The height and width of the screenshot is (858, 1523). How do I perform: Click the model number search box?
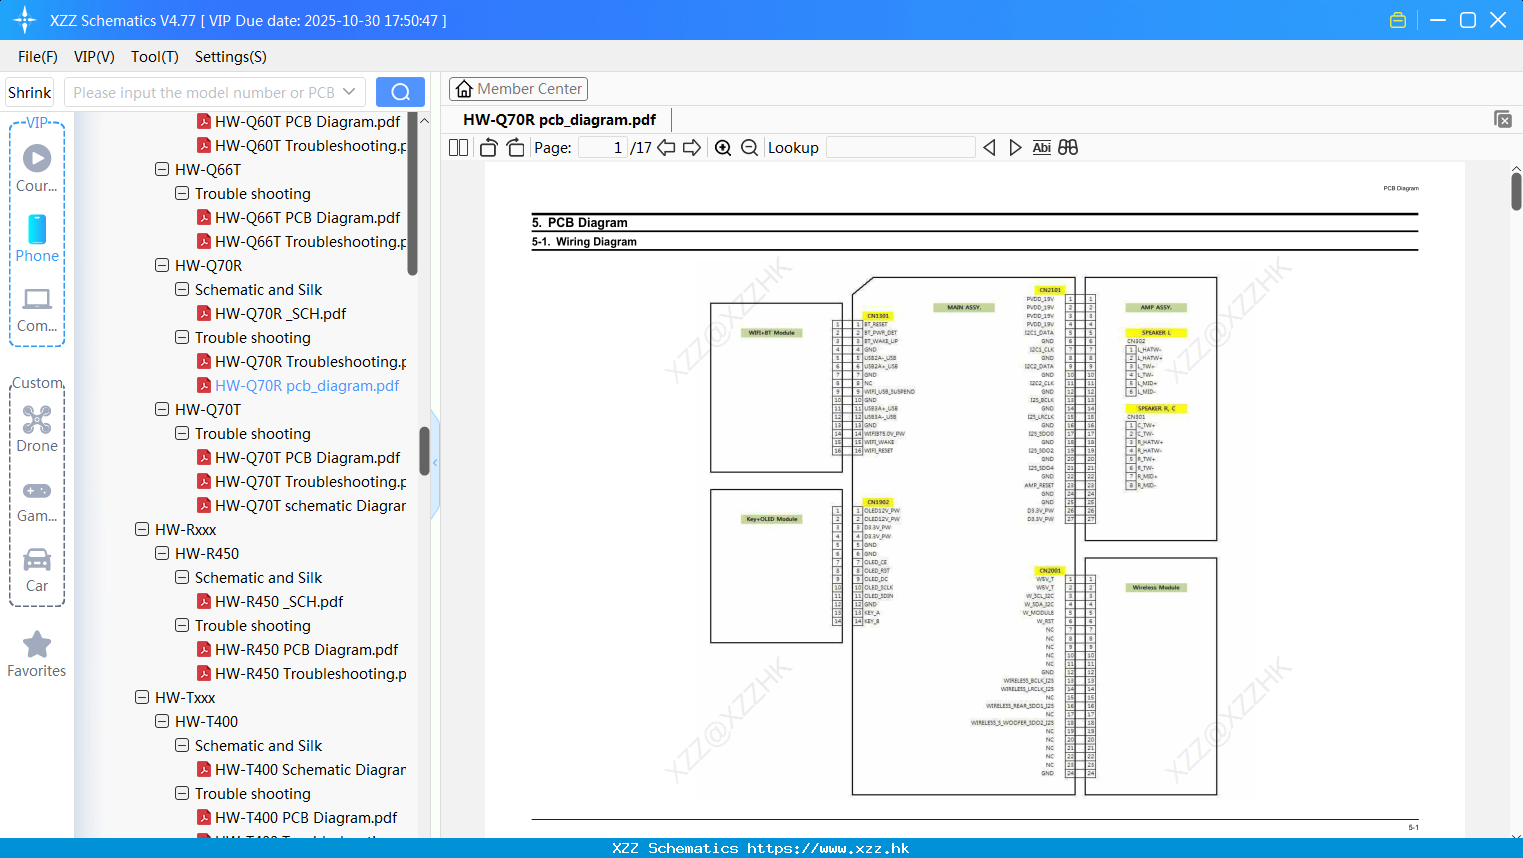(x=214, y=92)
